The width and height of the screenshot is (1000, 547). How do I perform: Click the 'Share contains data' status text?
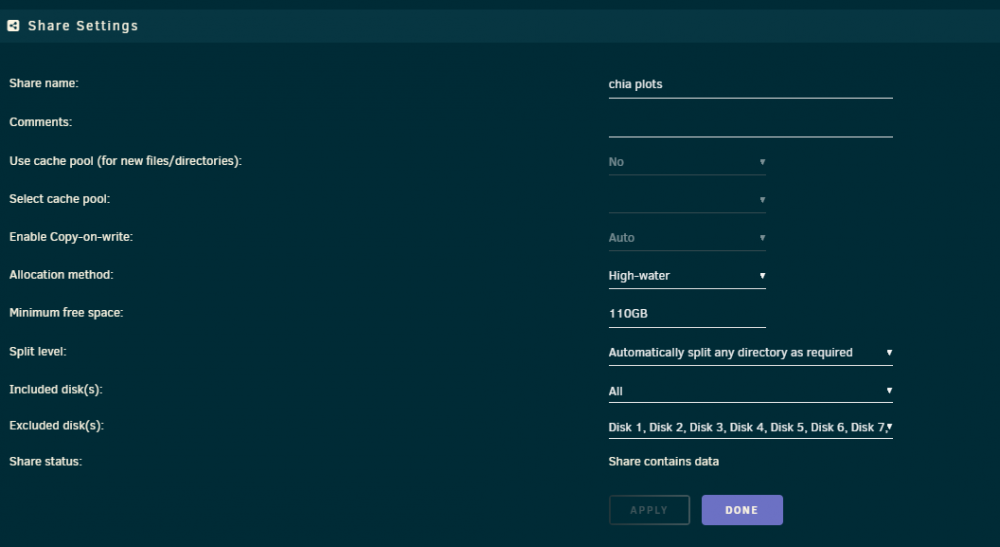click(663, 462)
